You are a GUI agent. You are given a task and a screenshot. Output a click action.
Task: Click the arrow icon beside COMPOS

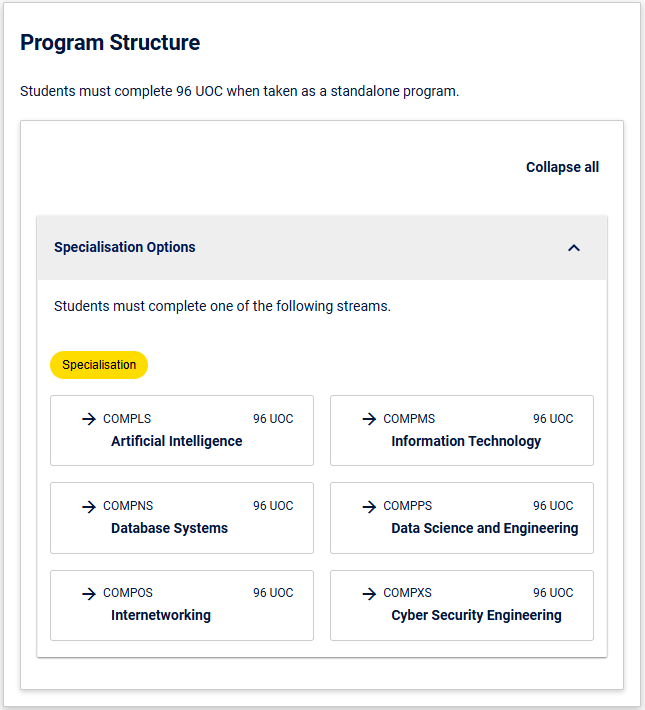89,593
